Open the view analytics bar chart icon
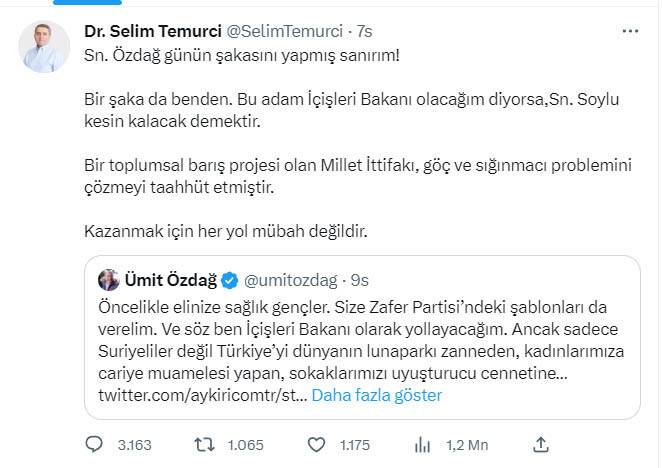The image size is (663, 468). [425, 443]
